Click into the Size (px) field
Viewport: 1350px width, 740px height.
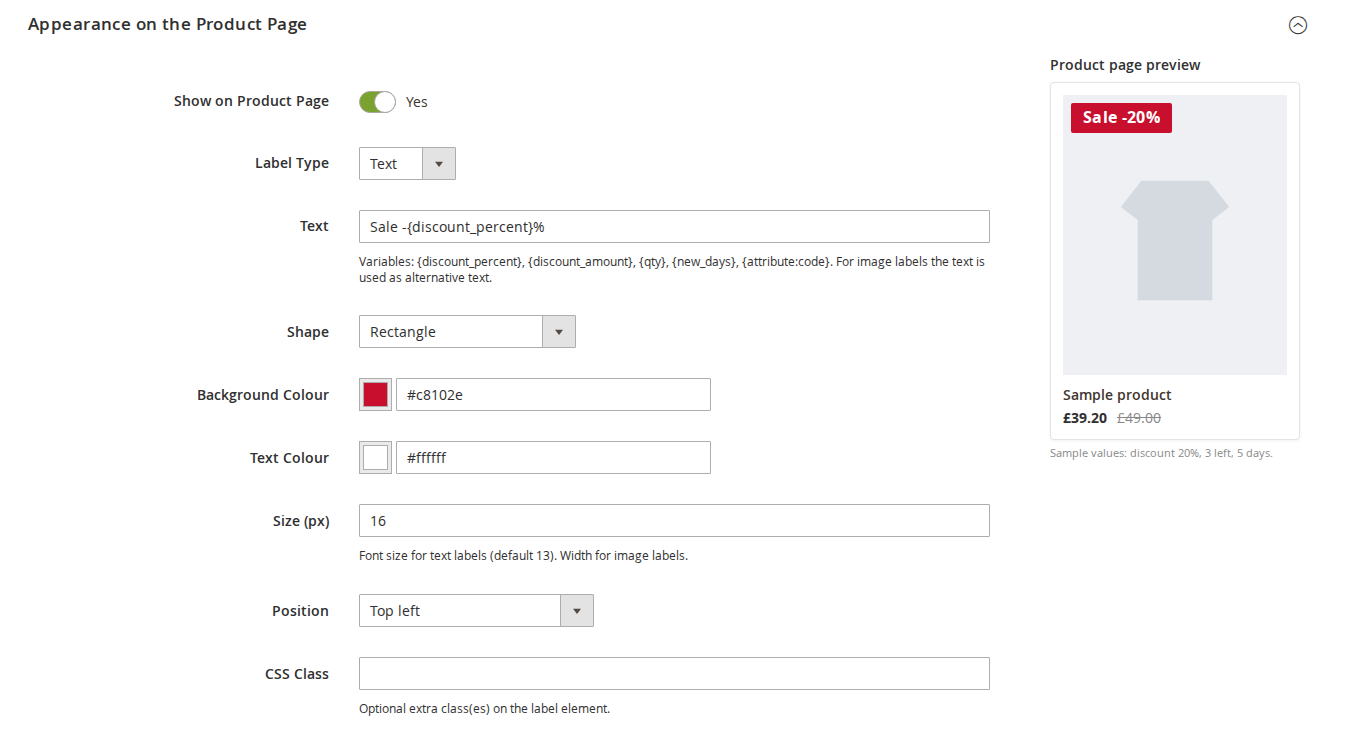tap(674, 520)
